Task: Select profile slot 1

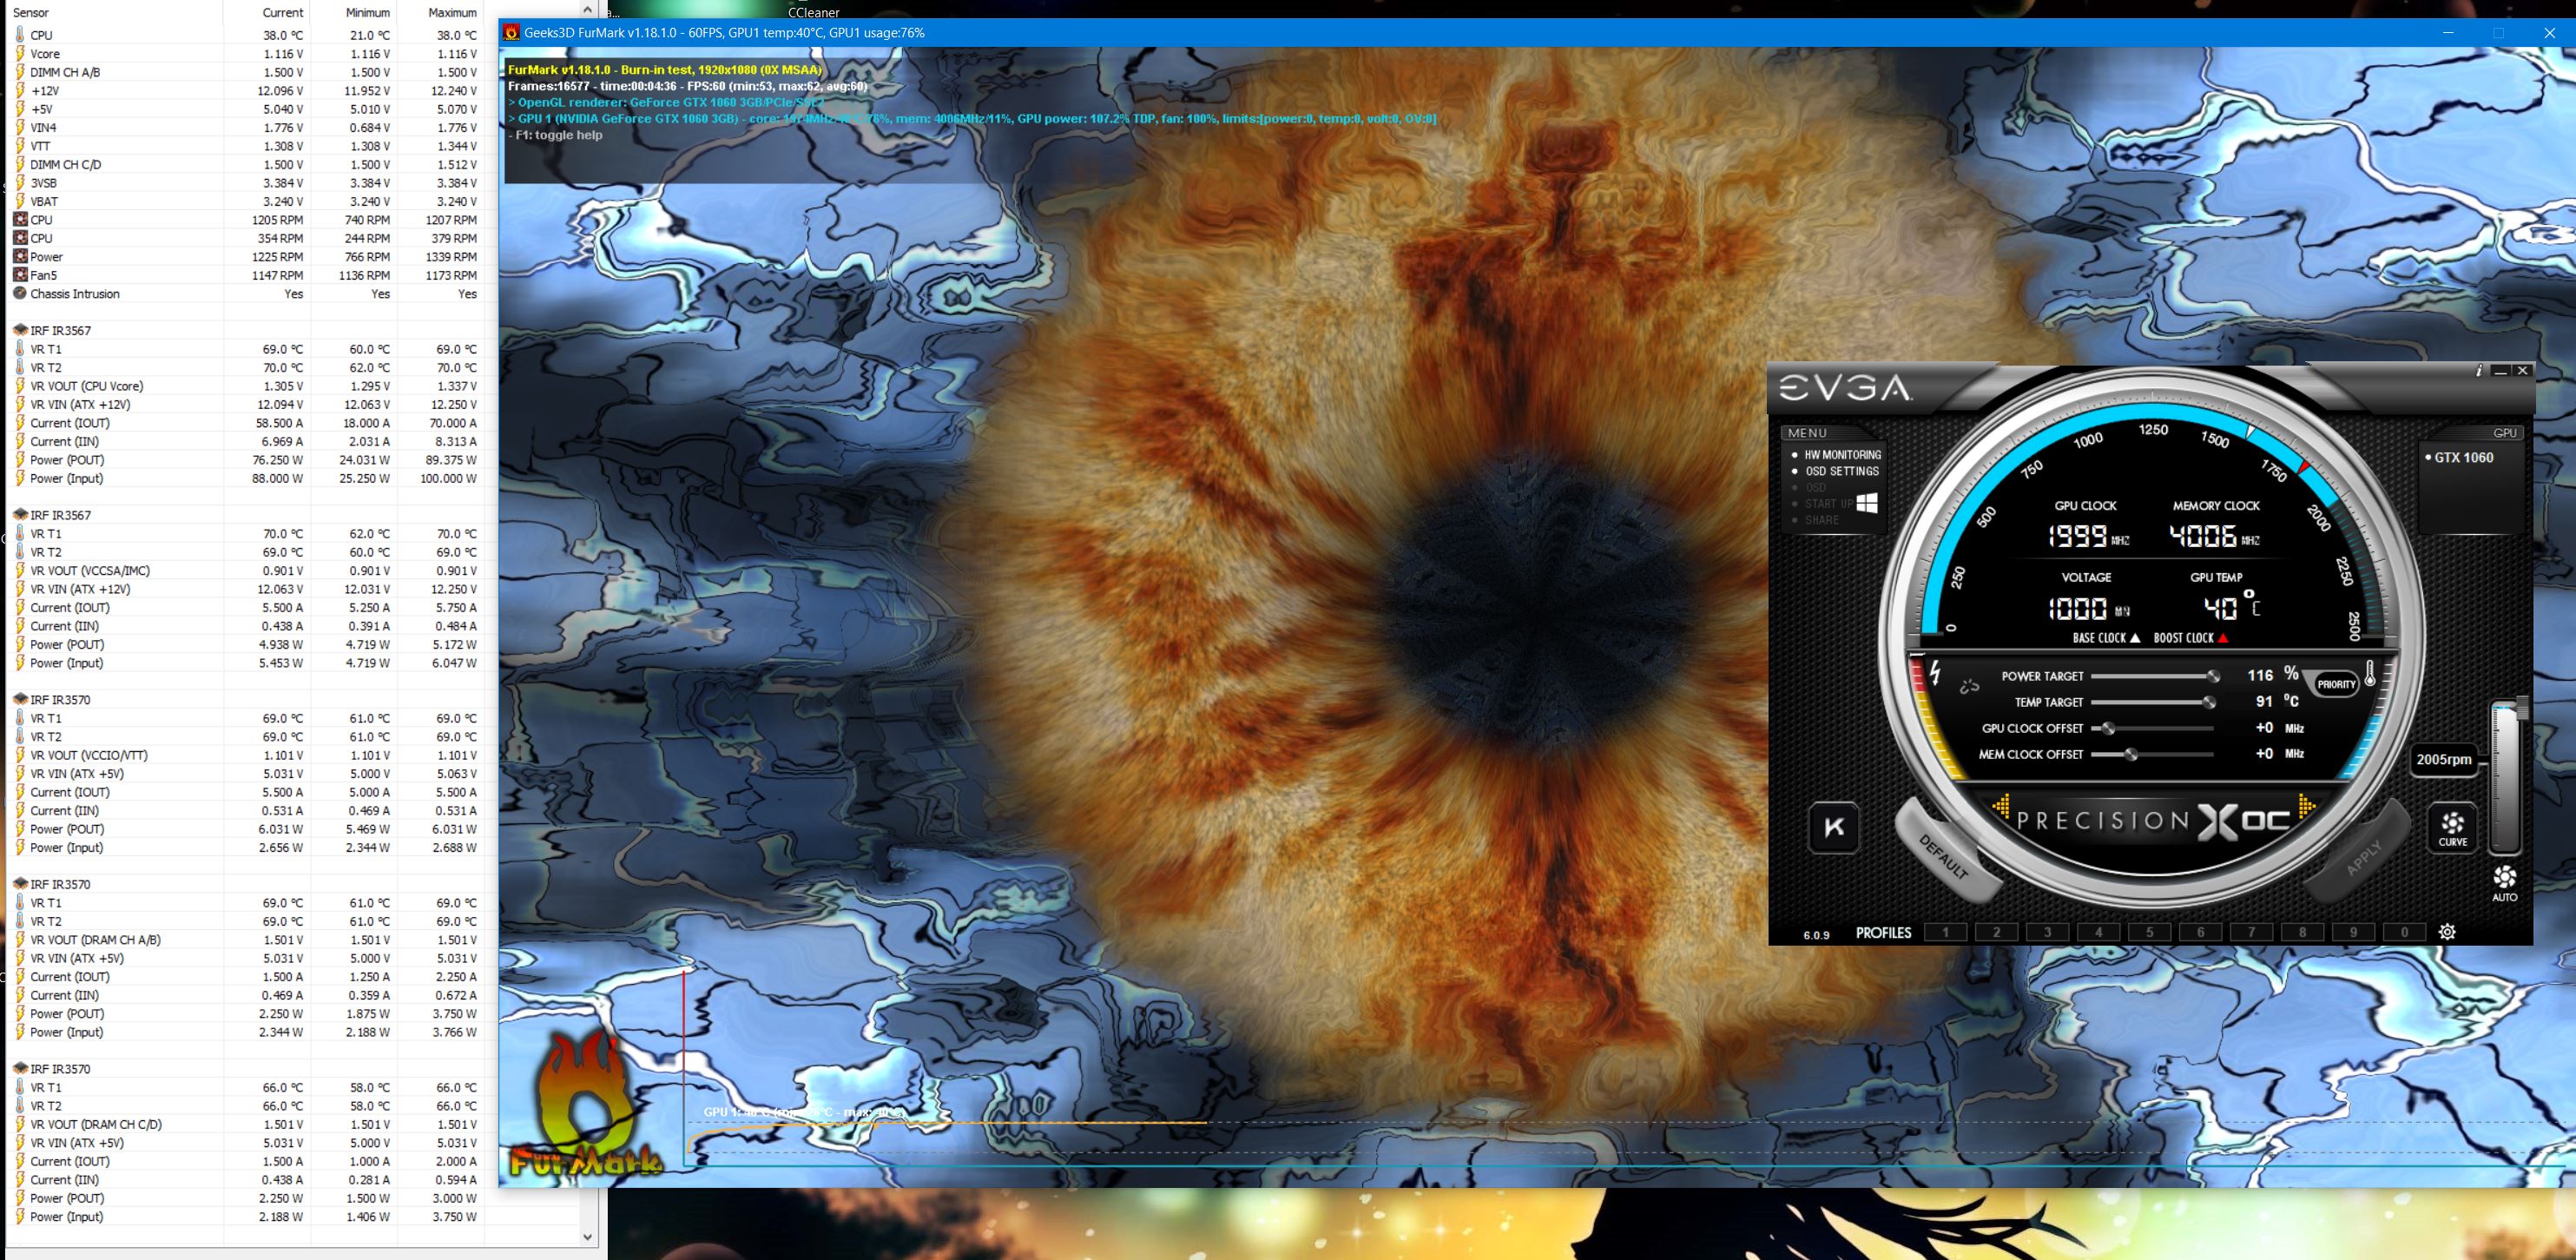Action: pyautogui.click(x=1945, y=932)
